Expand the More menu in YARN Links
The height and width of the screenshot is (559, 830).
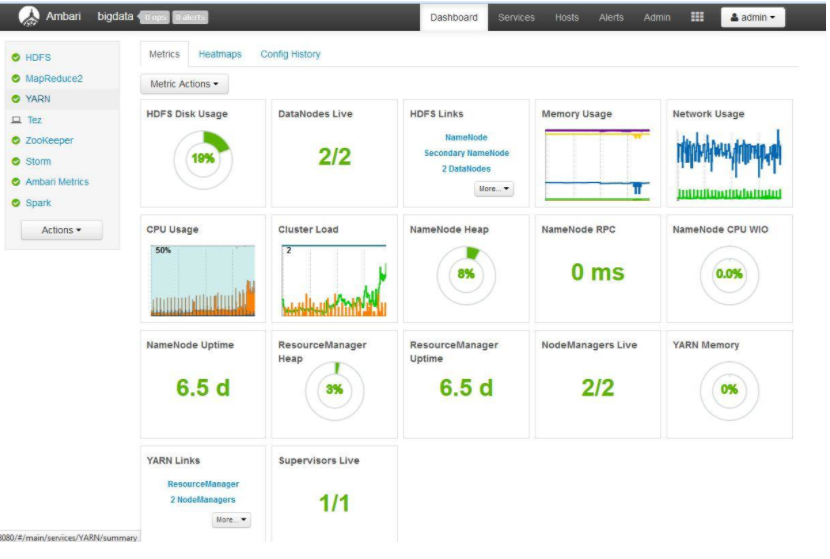pos(231,520)
